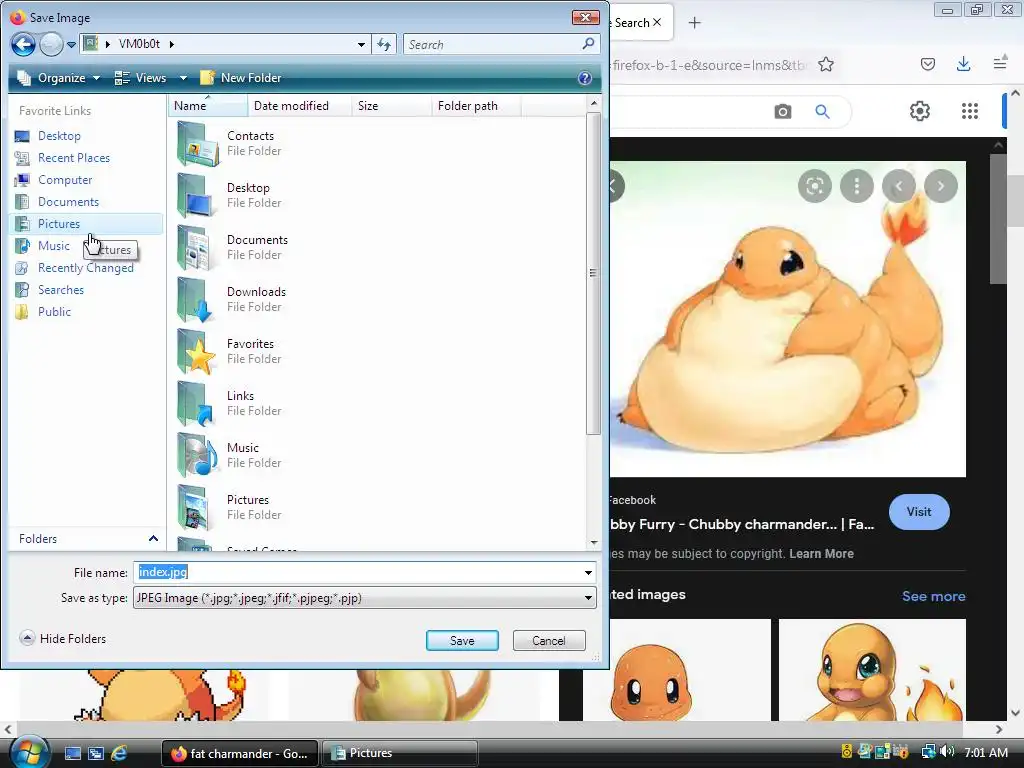Image resolution: width=1024 pixels, height=768 pixels.
Task: Select the Favorites folder star icon
Action: (x=197, y=351)
